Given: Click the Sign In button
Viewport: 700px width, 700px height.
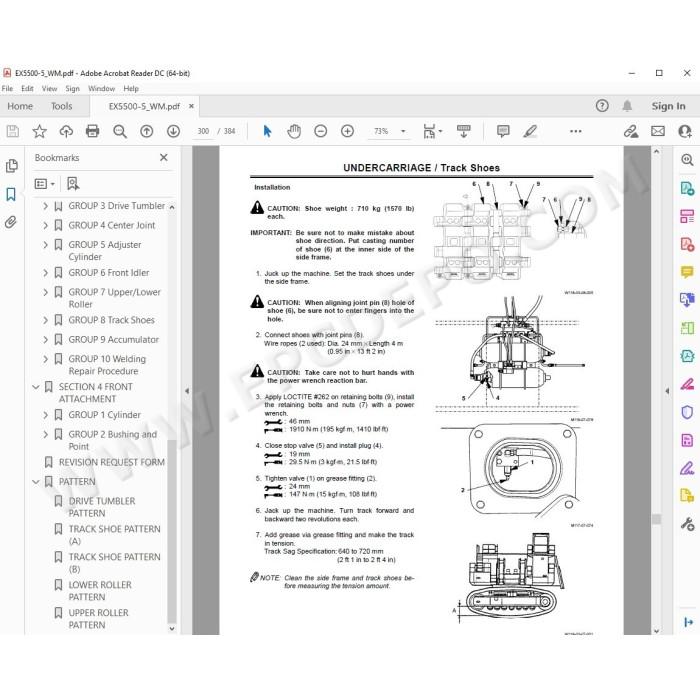Looking at the screenshot, I should 668,106.
